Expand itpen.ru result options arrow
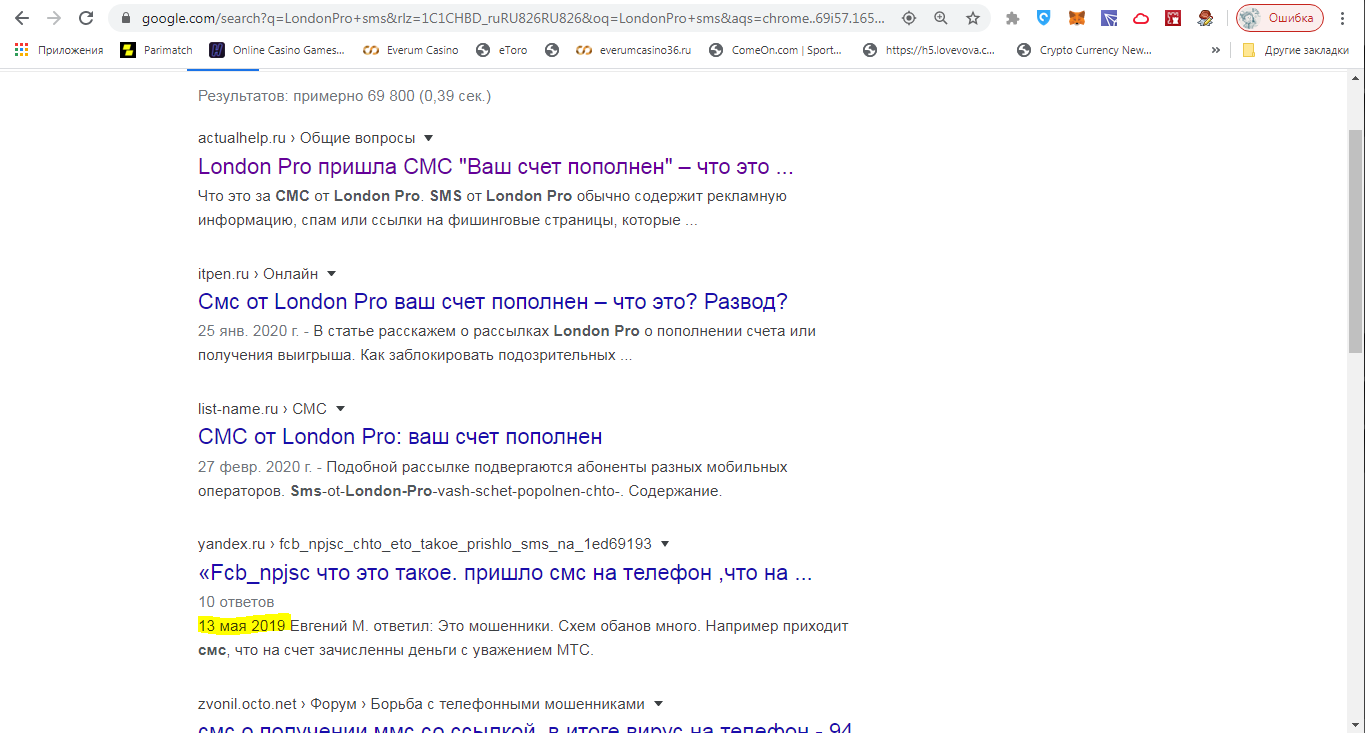This screenshot has width=1365, height=733. (332, 274)
